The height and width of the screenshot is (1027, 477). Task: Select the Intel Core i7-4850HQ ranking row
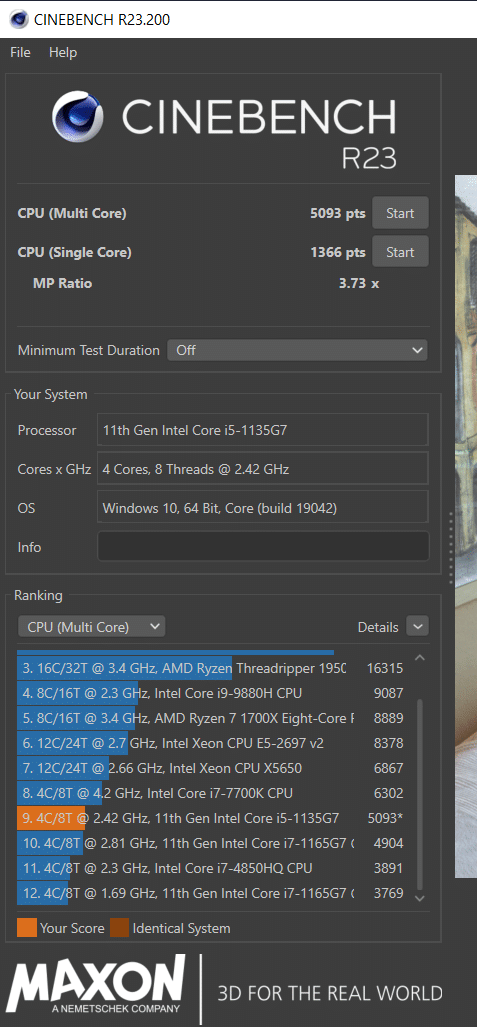[x=213, y=868]
